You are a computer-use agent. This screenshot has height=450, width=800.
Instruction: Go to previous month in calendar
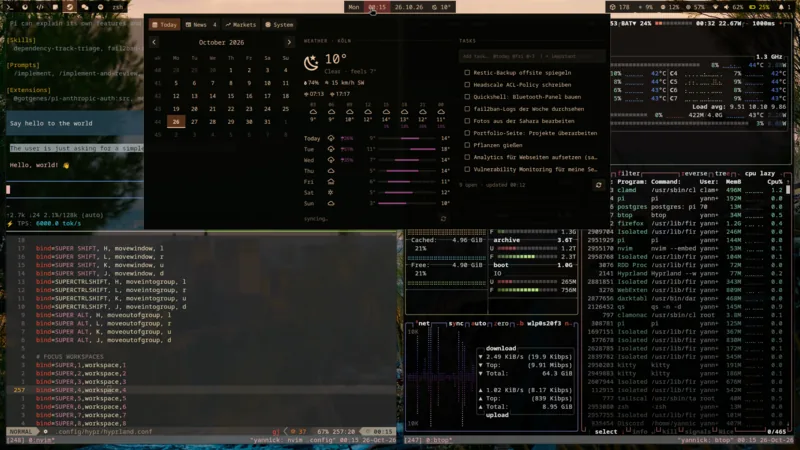point(154,42)
